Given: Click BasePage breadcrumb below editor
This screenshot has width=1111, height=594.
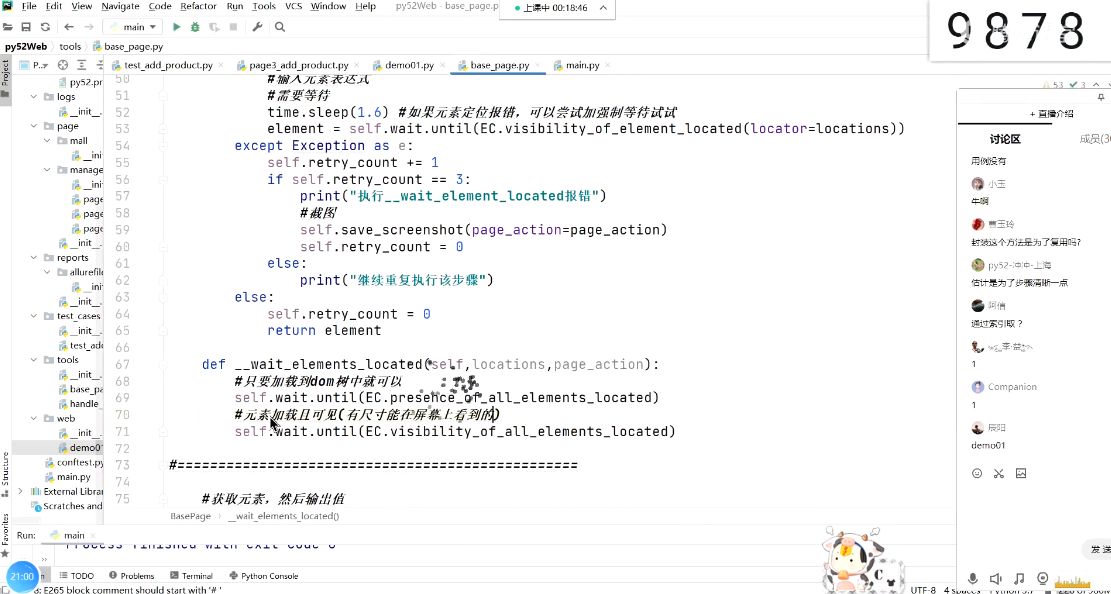Looking at the screenshot, I should coord(191,516).
